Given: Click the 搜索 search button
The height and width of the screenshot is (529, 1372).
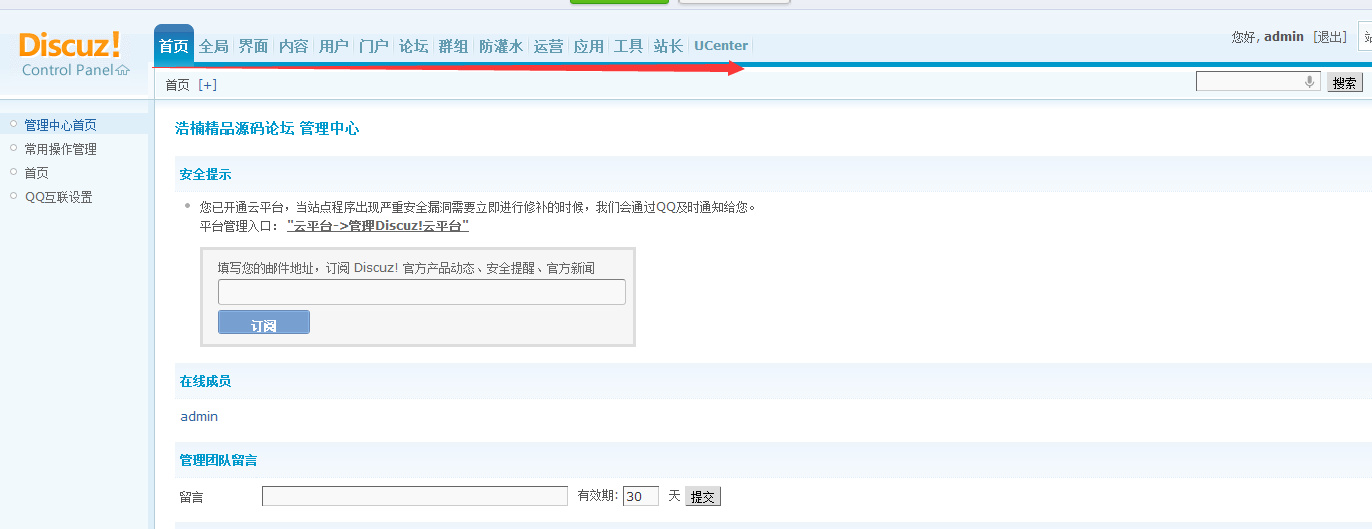Looking at the screenshot, I should [x=1345, y=83].
